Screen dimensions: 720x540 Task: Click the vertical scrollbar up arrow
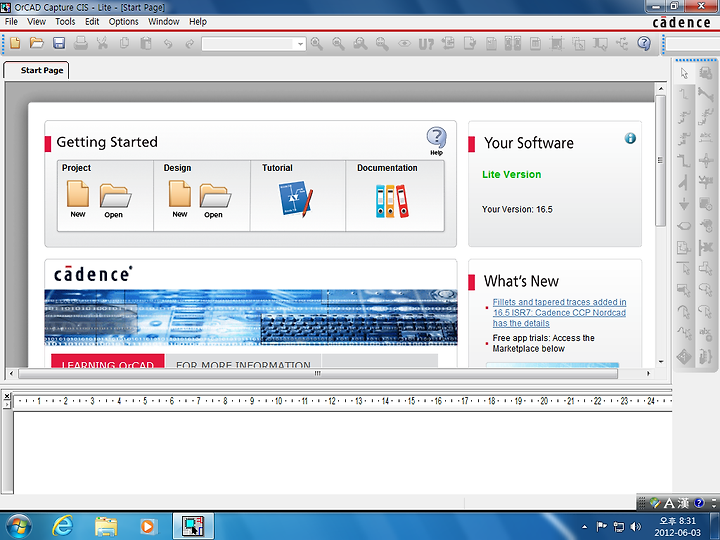pos(661,88)
